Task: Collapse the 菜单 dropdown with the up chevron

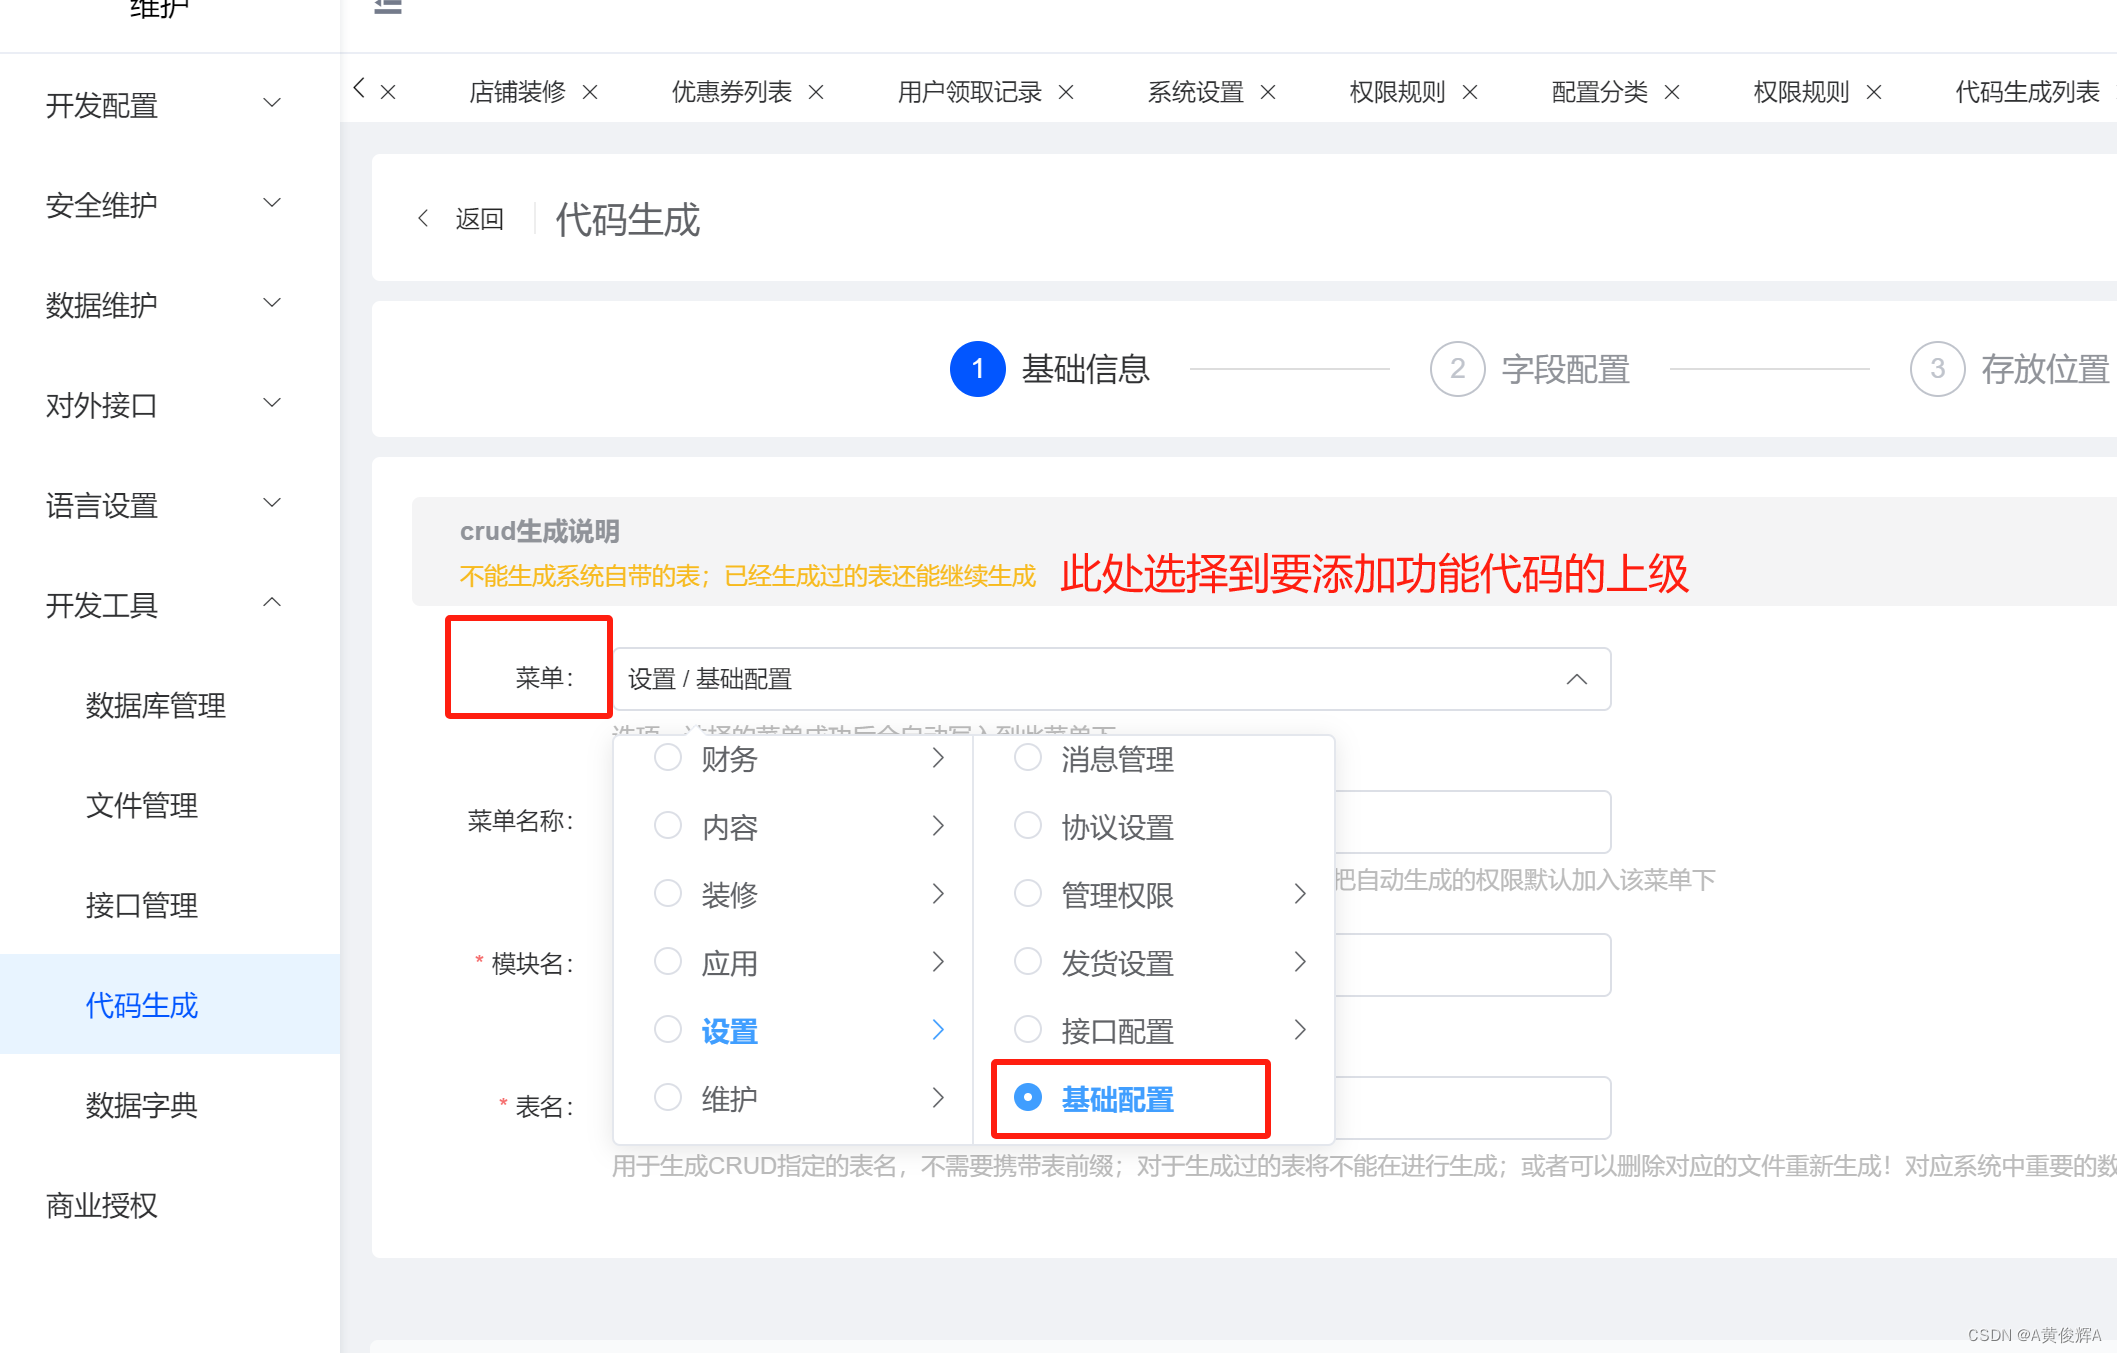Action: coord(1577,679)
